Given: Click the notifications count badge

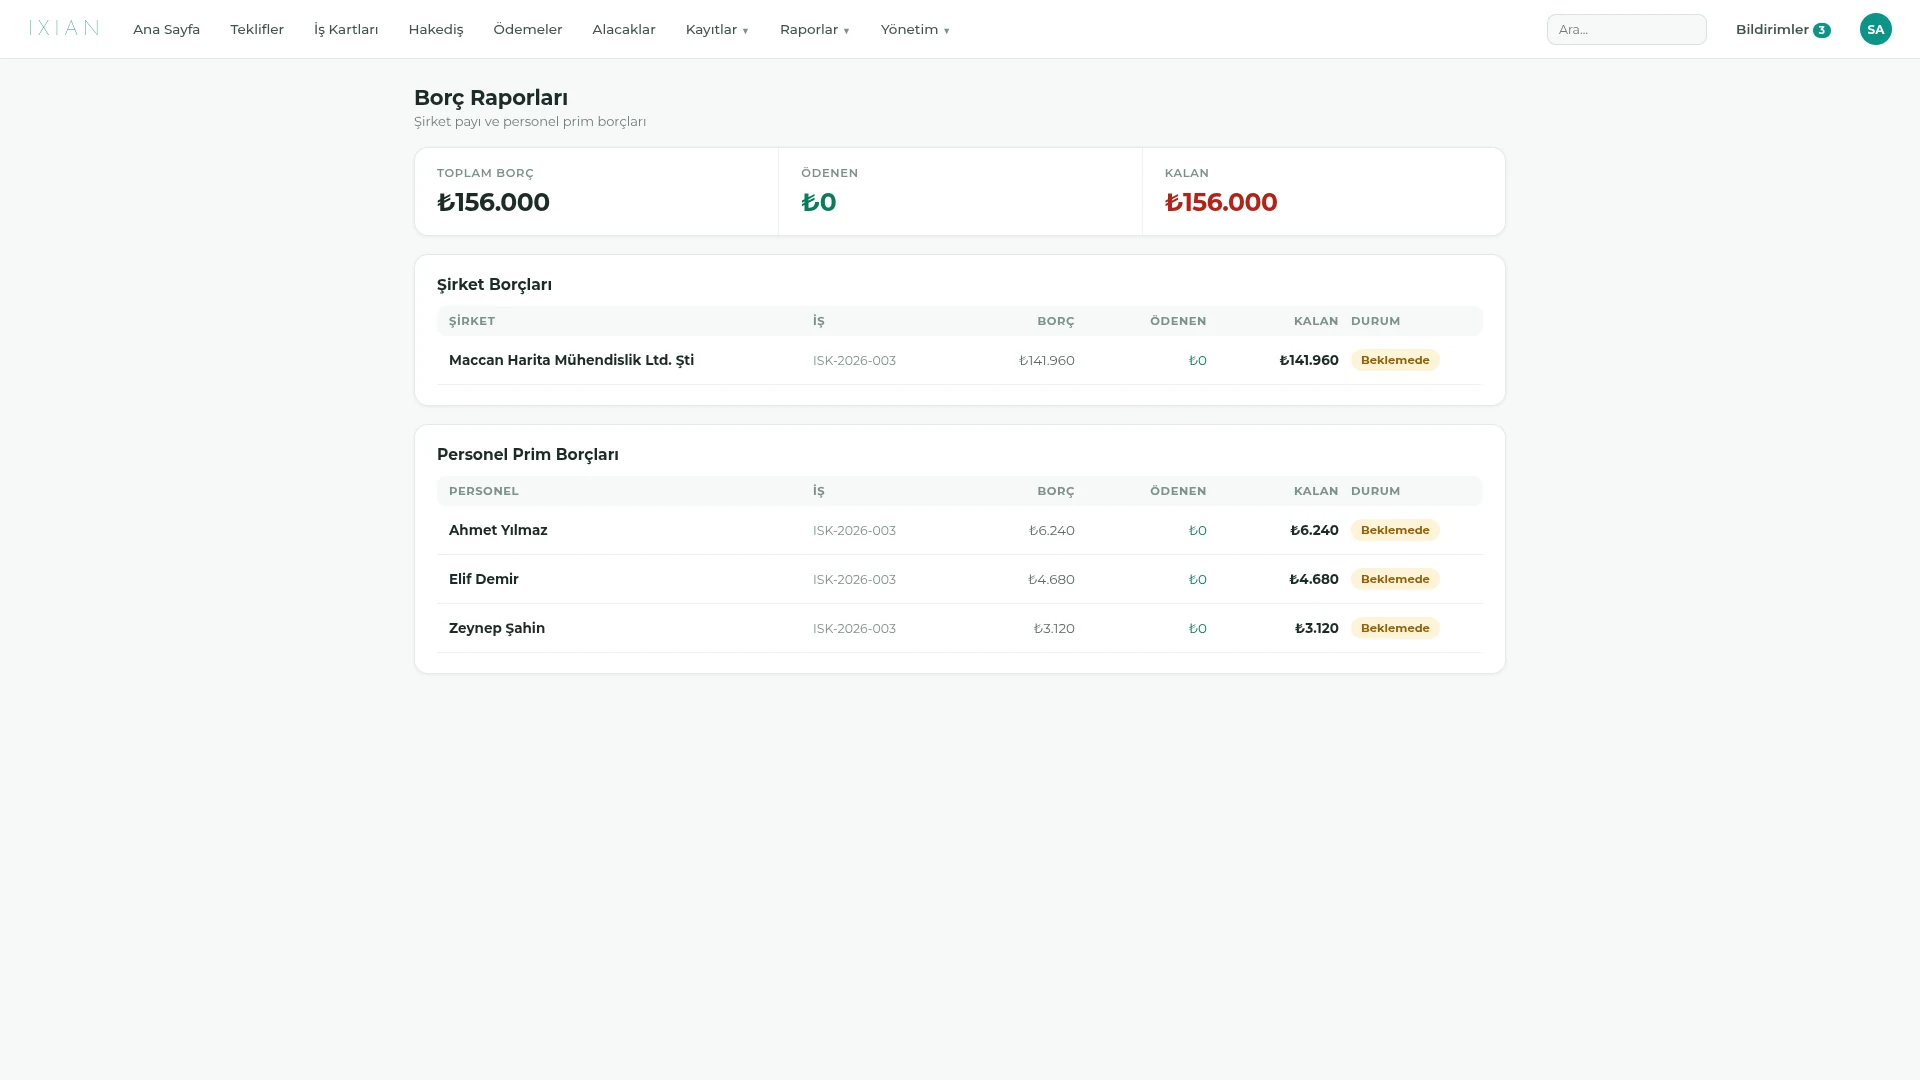Looking at the screenshot, I should [x=1821, y=30].
